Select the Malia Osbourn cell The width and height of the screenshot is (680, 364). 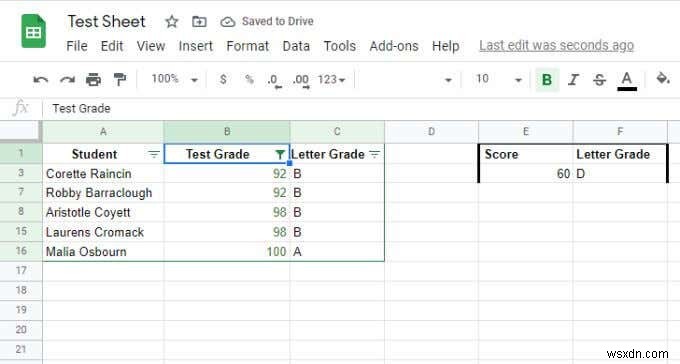tap(103, 252)
